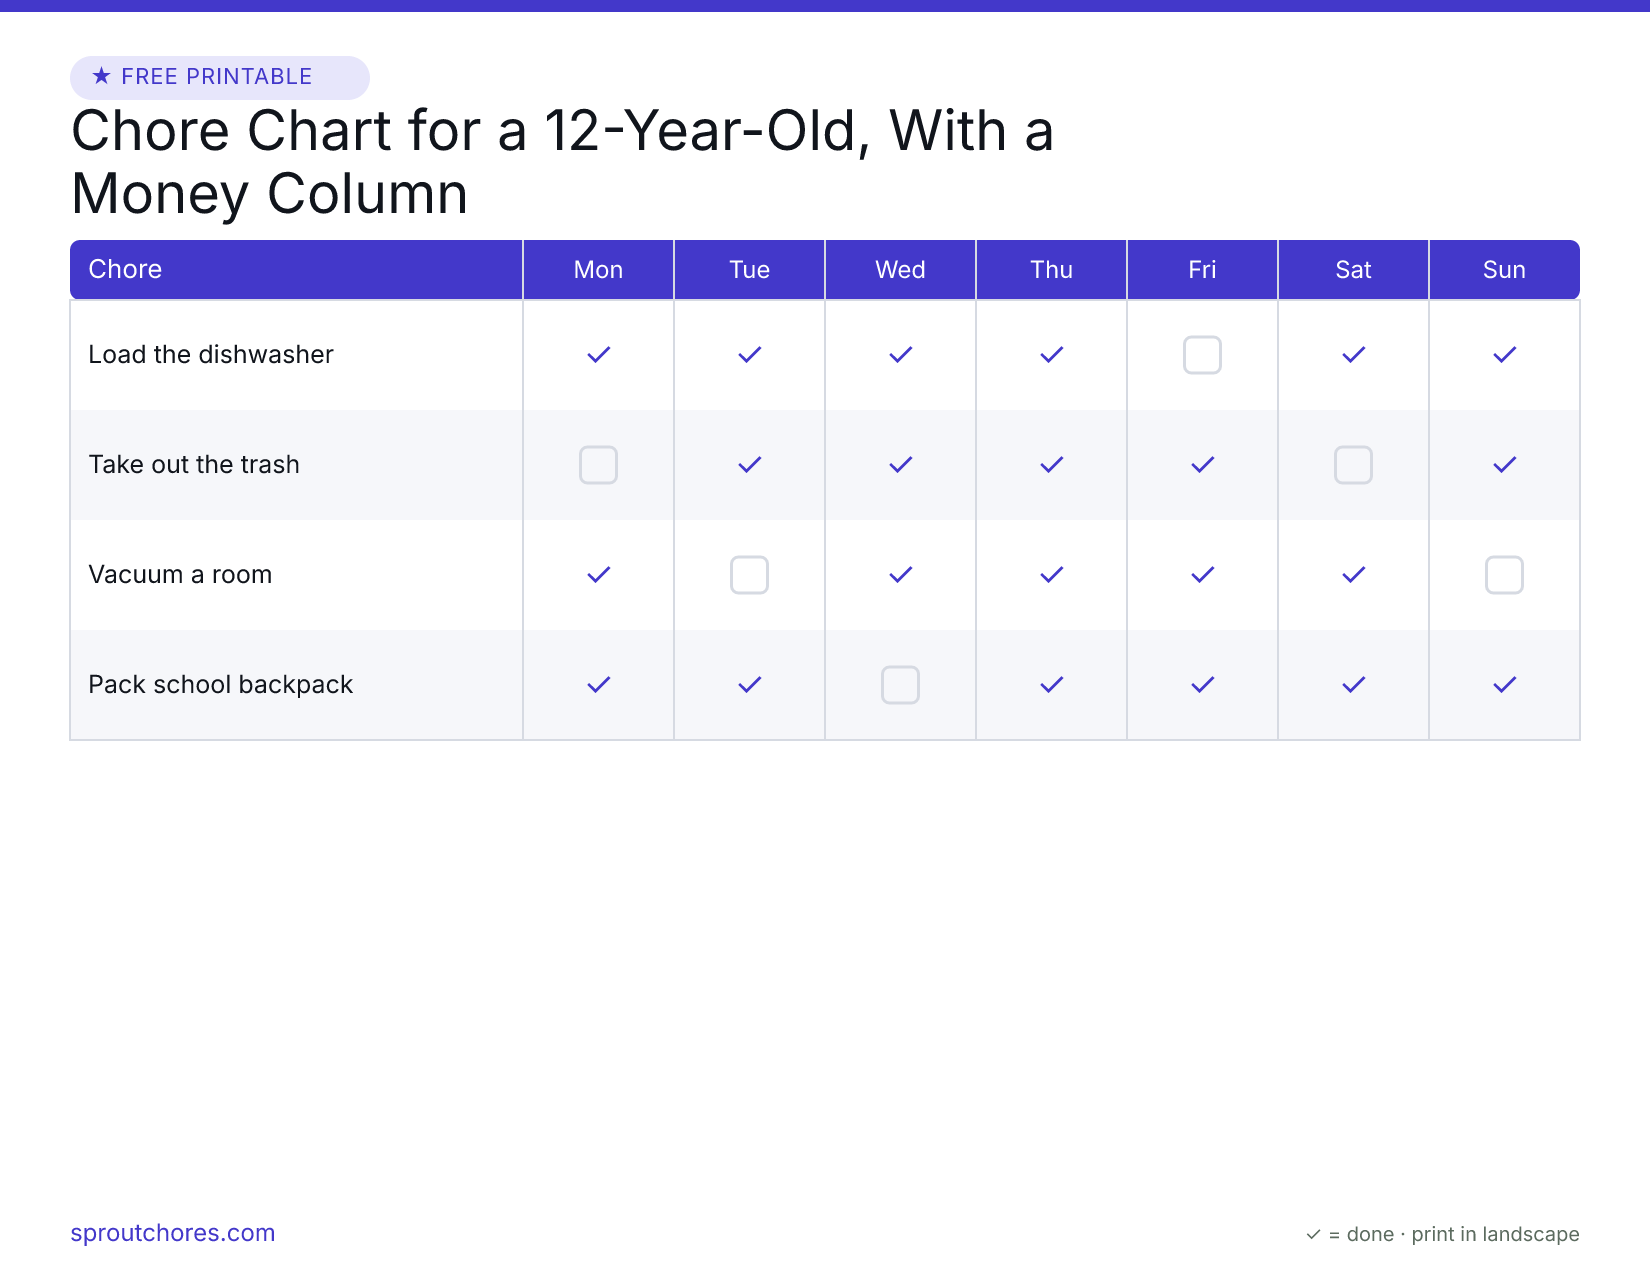1650x1275 pixels.
Task: Click Monday checkmark for Vacuum a room
Action: (598, 575)
